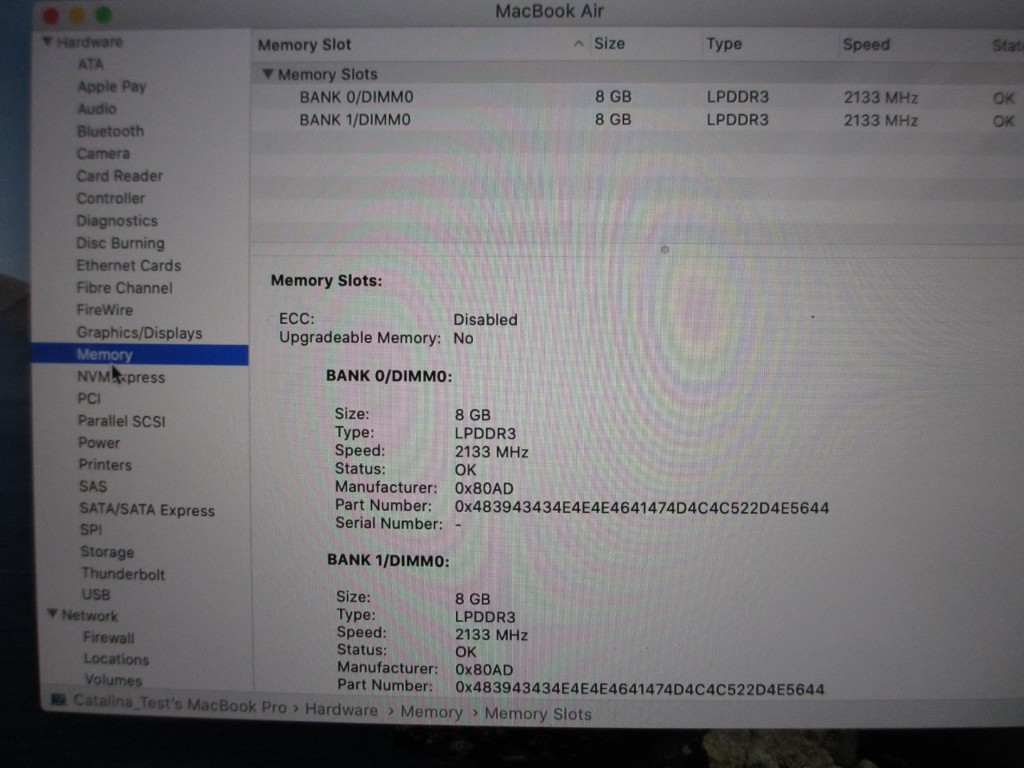Select SAS in the sidebar
The height and width of the screenshot is (768, 1024).
coord(93,487)
